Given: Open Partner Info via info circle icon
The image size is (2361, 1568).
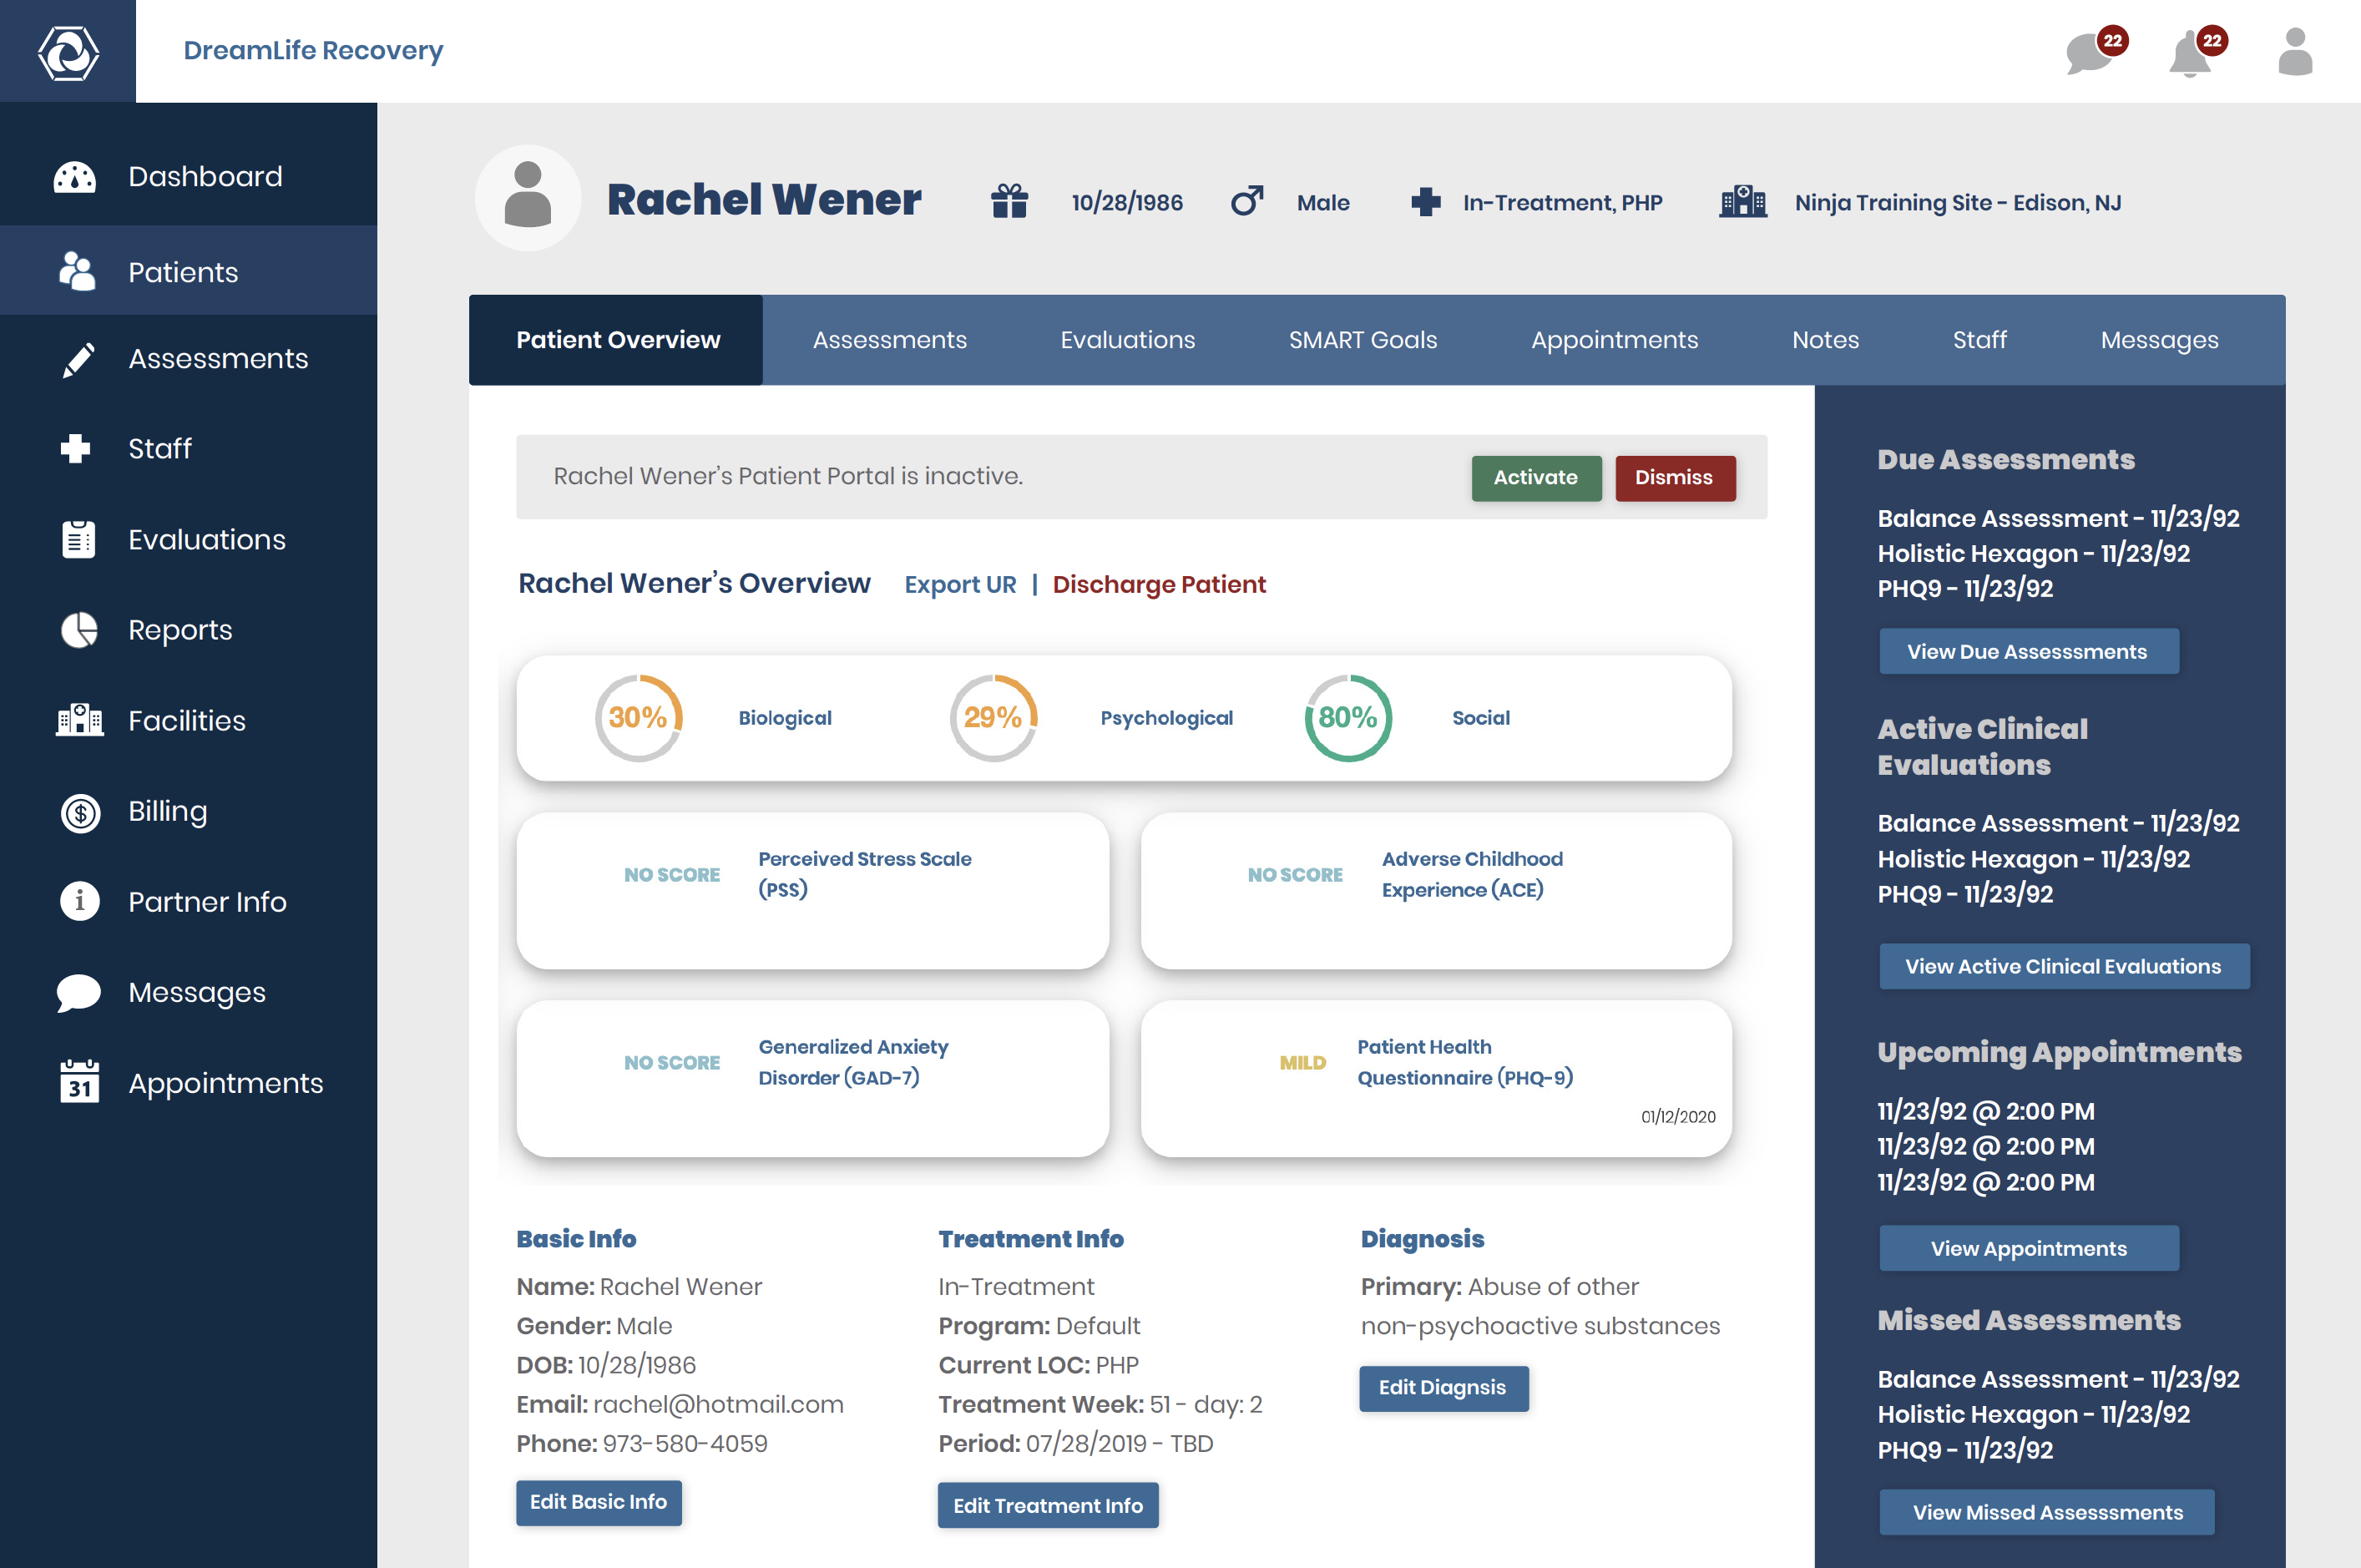Looking at the screenshot, I should pos(79,902).
